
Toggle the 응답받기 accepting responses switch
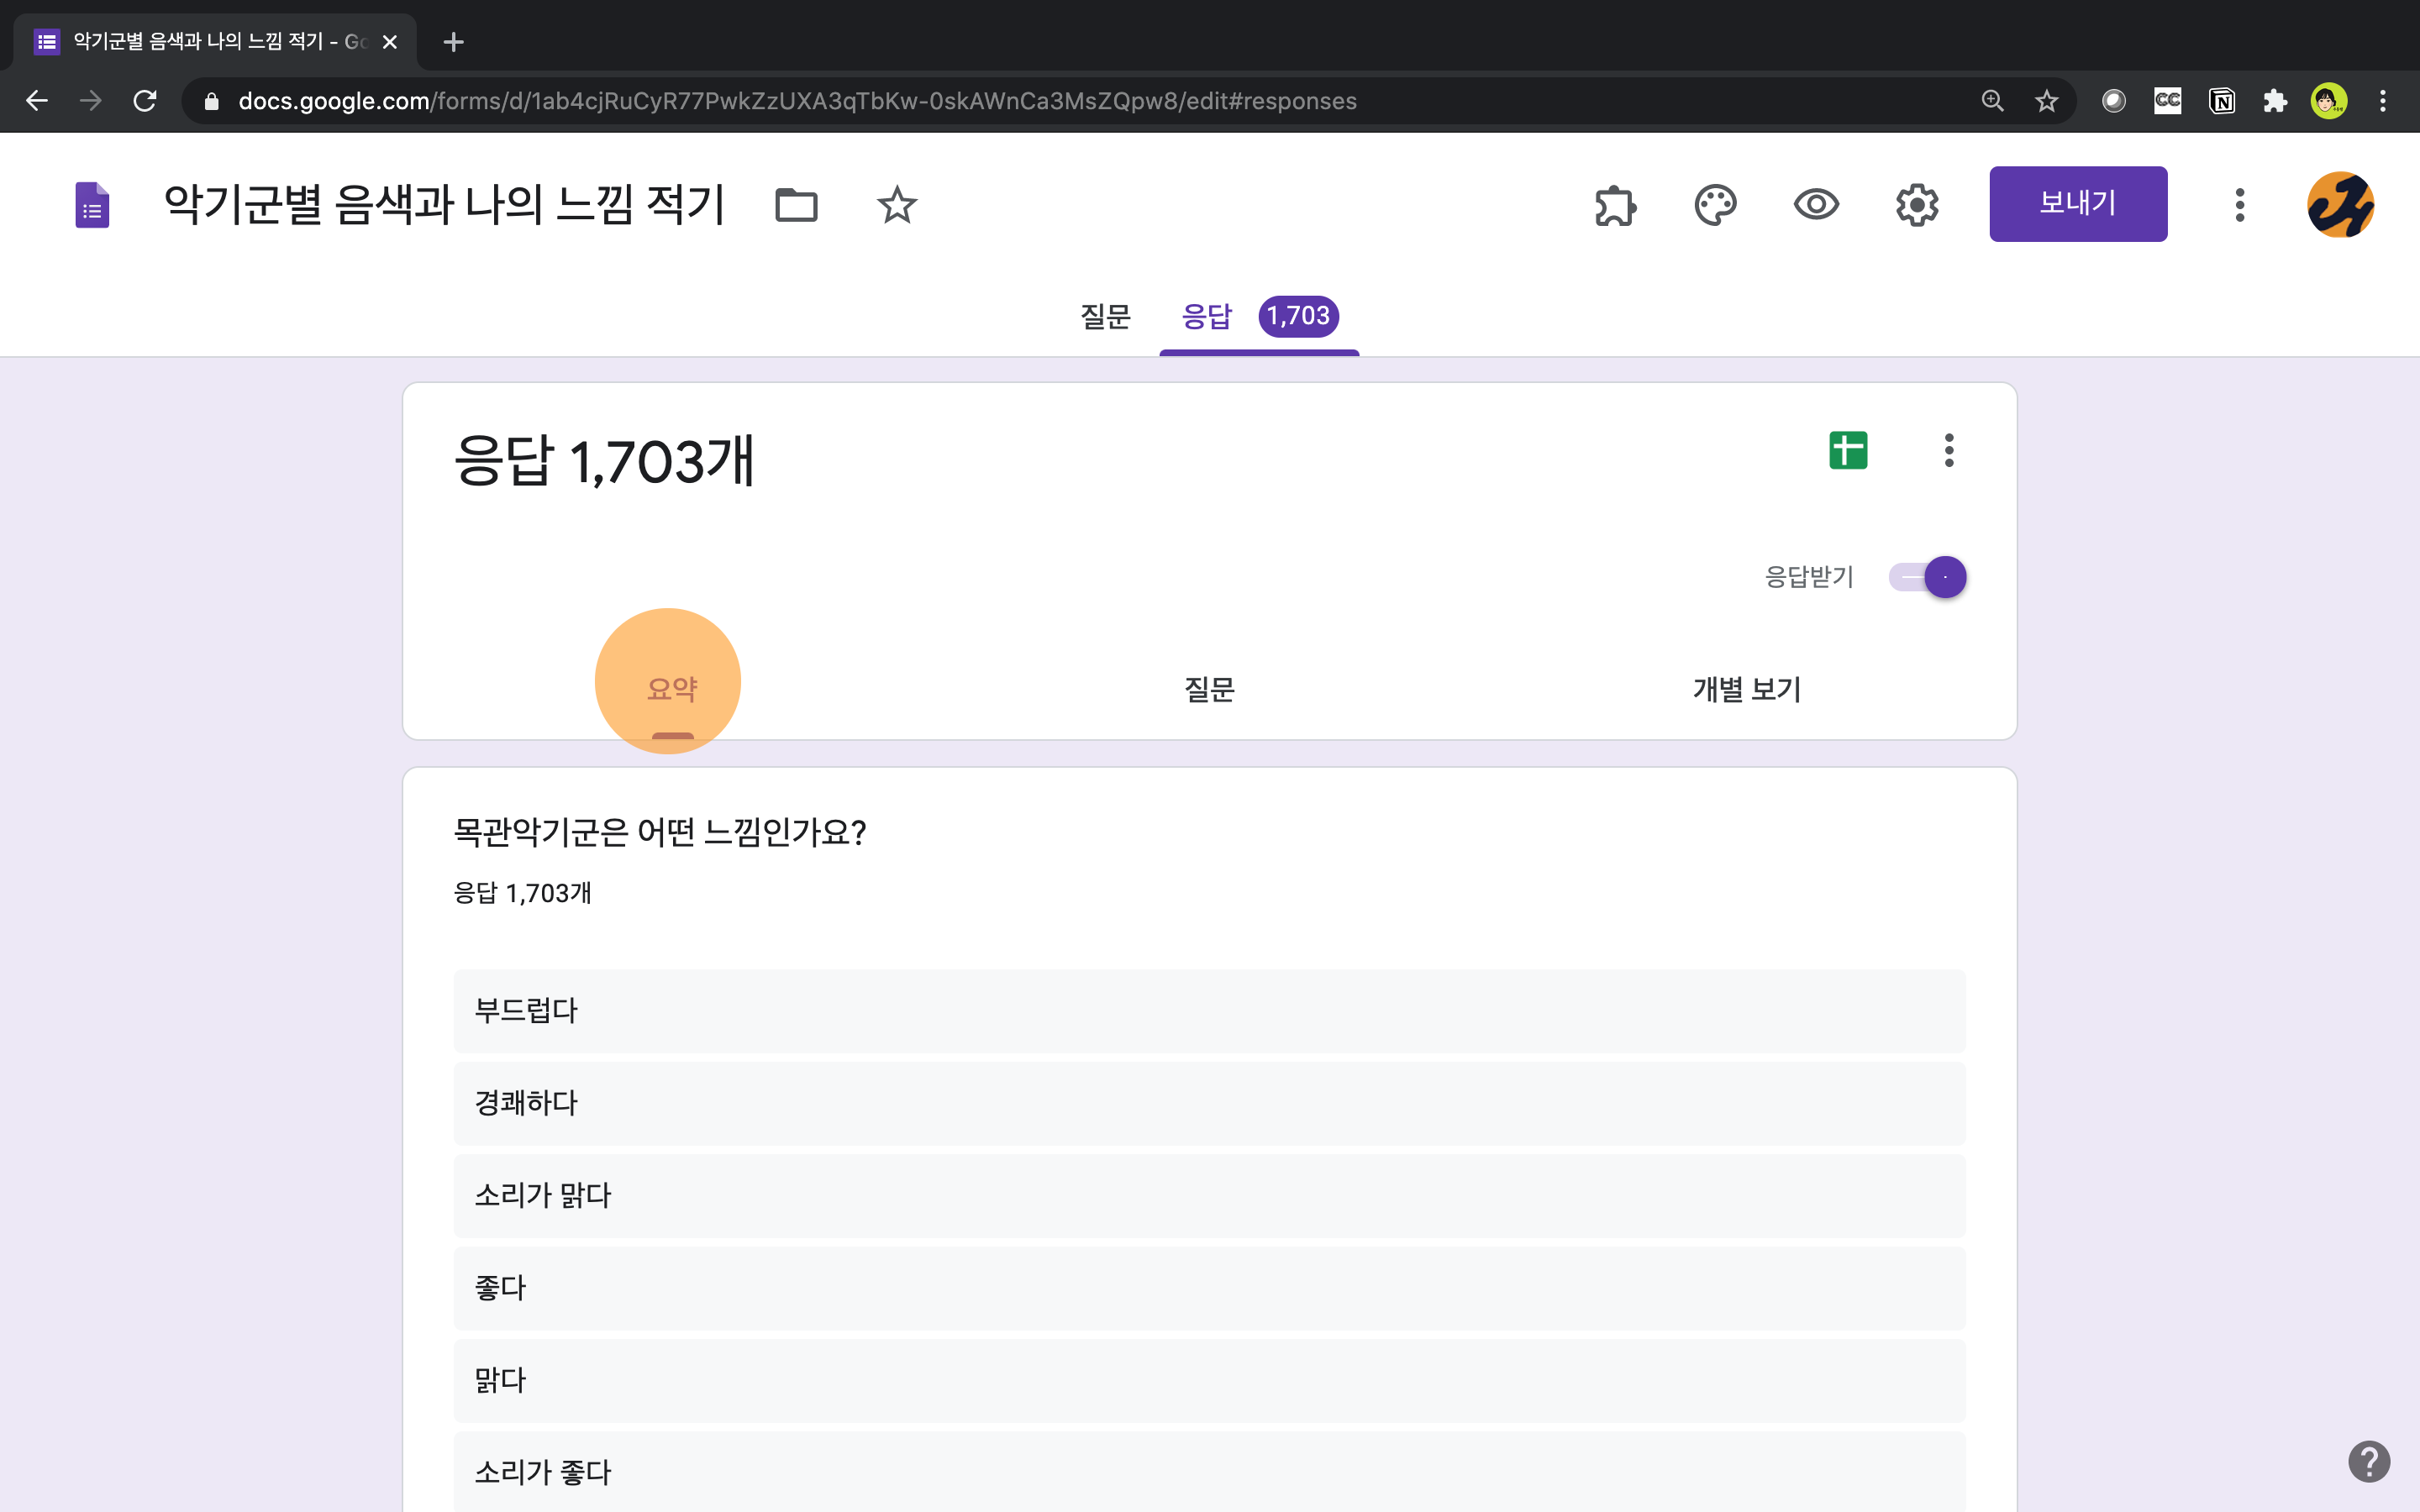point(1928,577)
